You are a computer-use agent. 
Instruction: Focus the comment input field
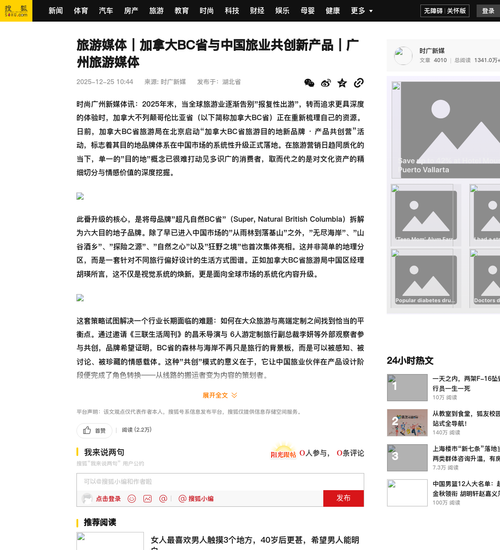coord(220,482)
